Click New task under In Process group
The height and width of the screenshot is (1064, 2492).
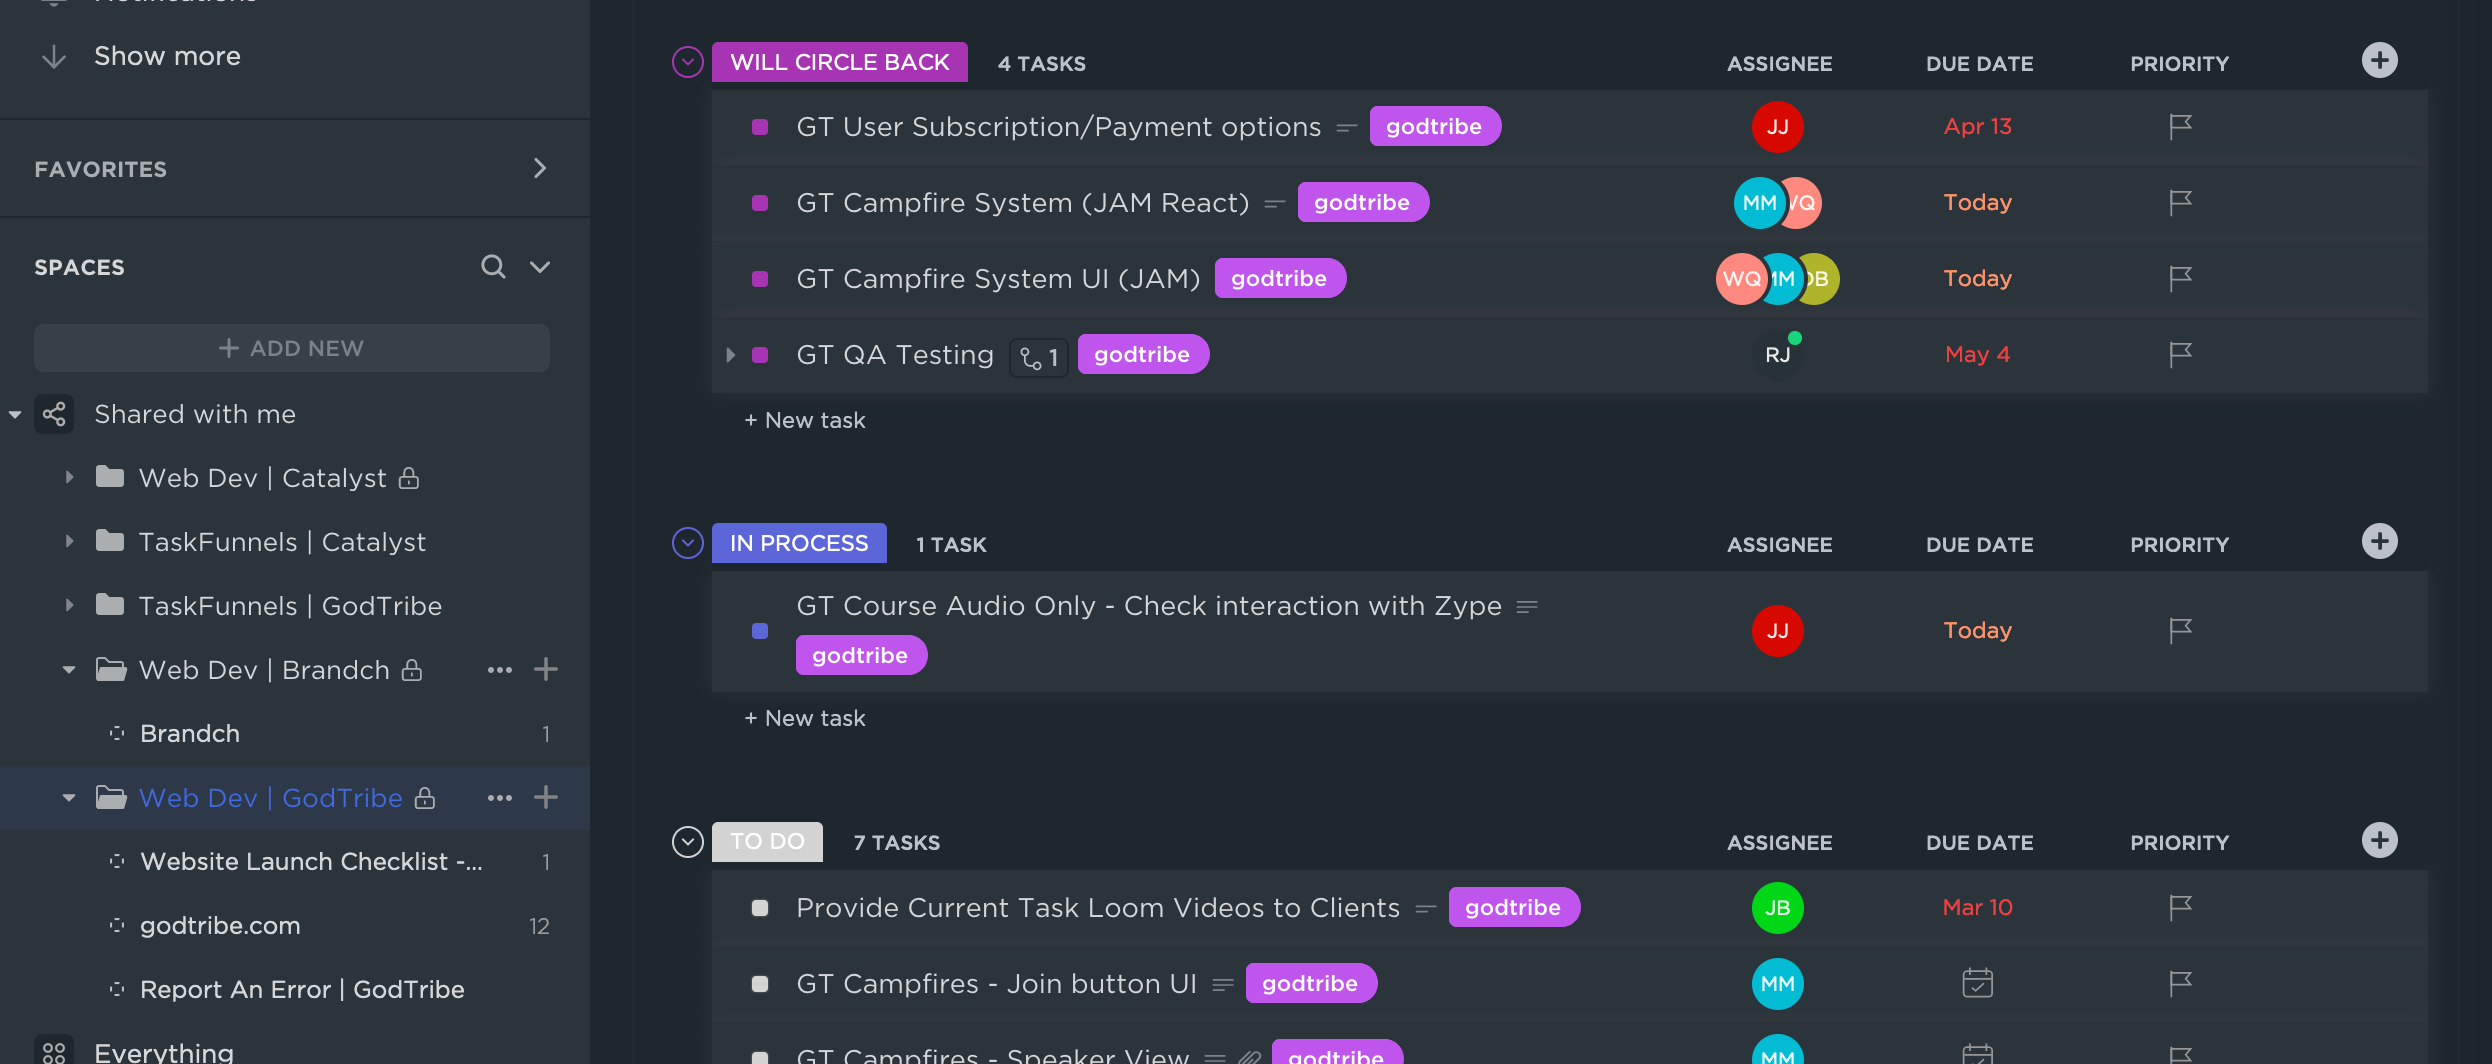point(805,718)
